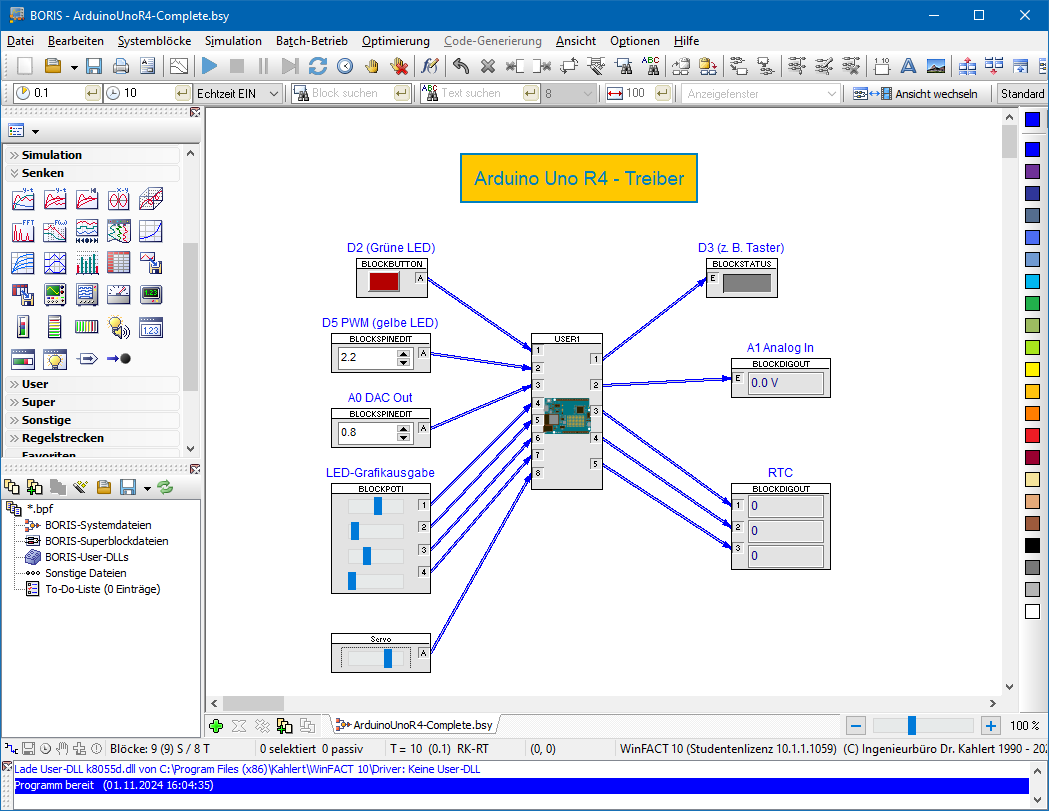The image size is (1049, 811).
Task: Click the Arduino Uno R4 - Treiber title label
Action: coord(579,178)
